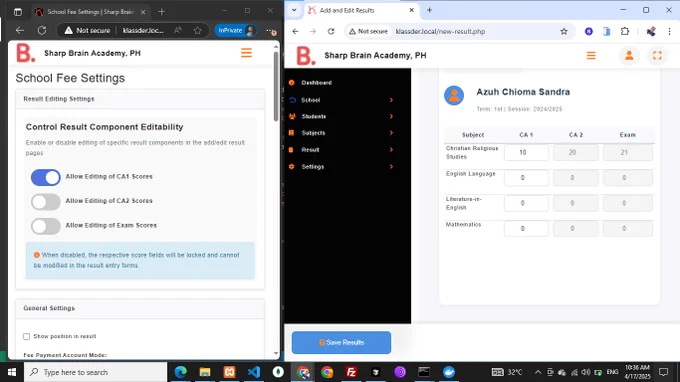
Task: Click the Subjects sidebar icon
Action: click(291, 133)
